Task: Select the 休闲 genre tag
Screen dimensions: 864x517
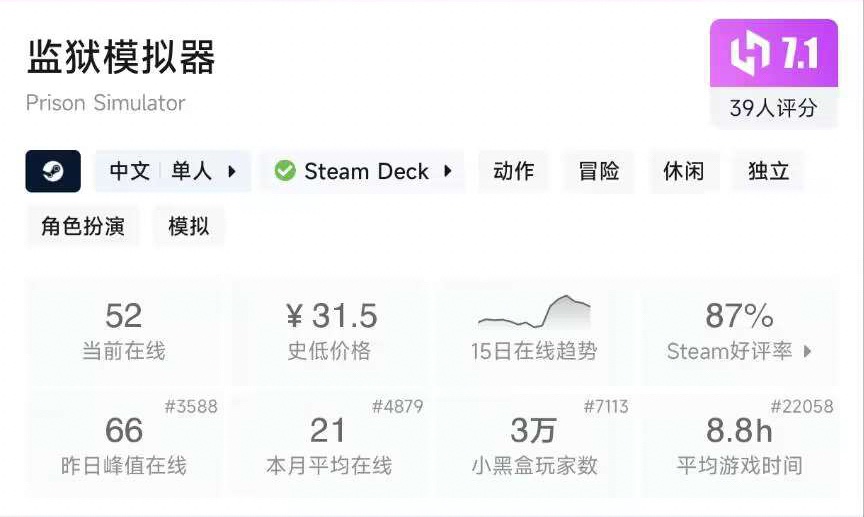Action: coord(684,171)
